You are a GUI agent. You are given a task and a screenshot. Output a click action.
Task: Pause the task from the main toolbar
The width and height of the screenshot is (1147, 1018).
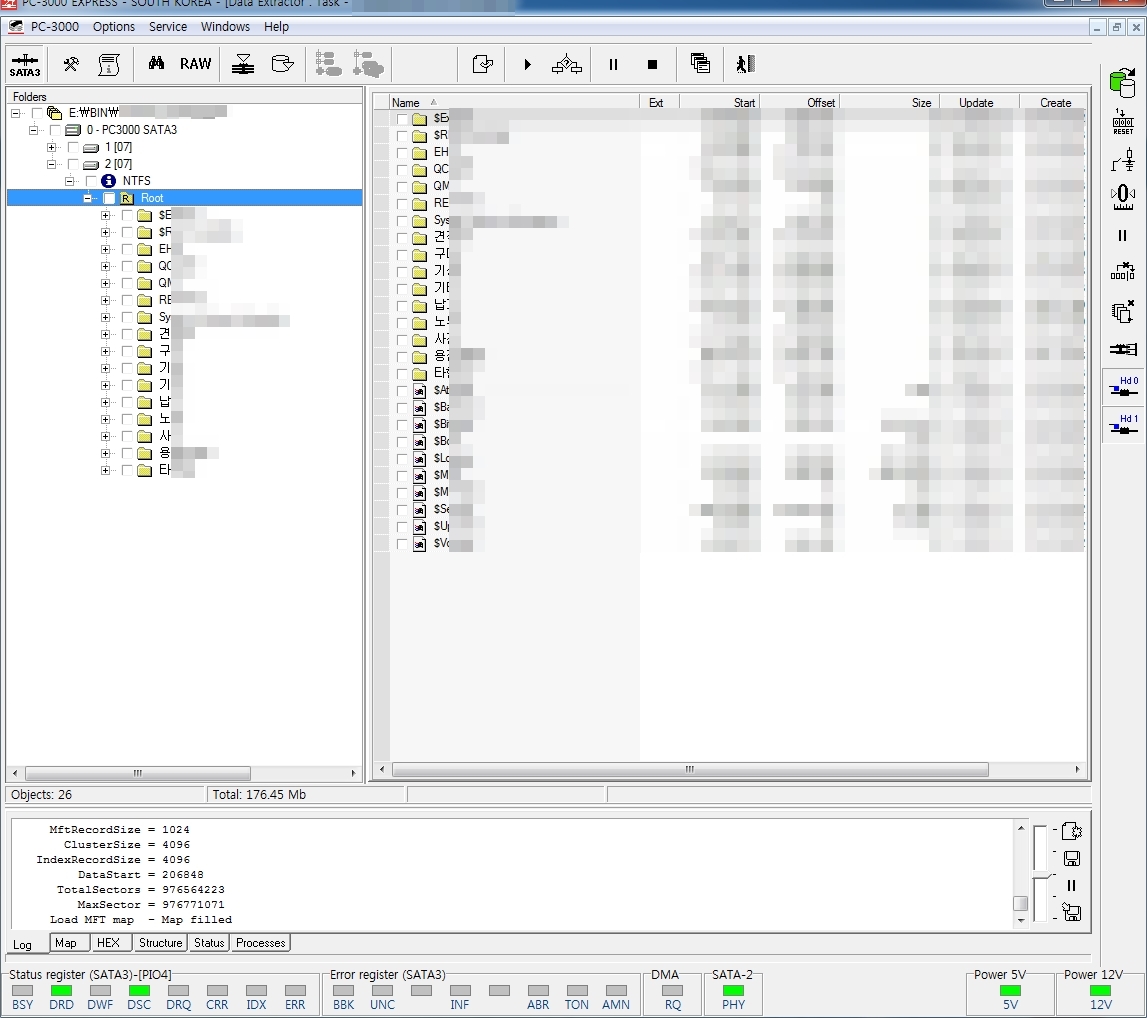pyautogui.click(x=614, y=64)
